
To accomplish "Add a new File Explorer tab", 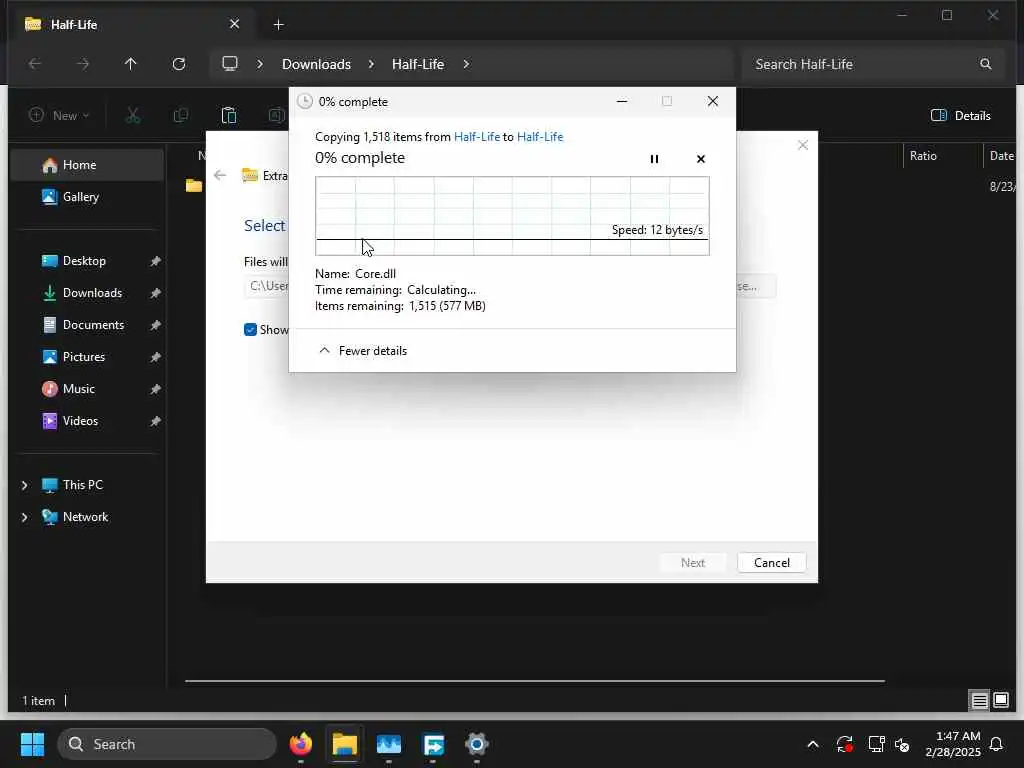I will click(x=278, y=25).
